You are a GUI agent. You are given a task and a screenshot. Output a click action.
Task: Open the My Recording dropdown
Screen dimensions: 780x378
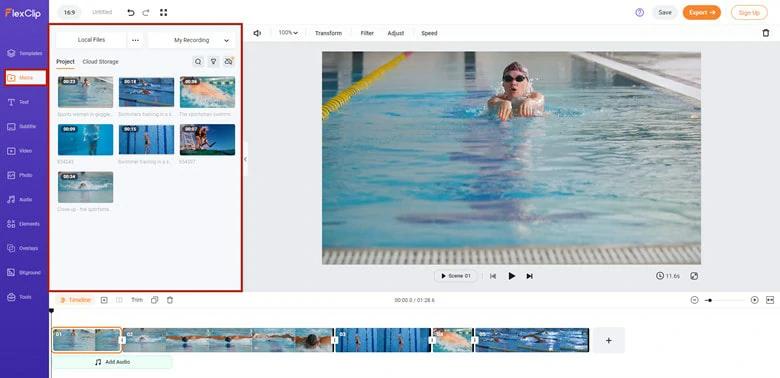[192, 40]
